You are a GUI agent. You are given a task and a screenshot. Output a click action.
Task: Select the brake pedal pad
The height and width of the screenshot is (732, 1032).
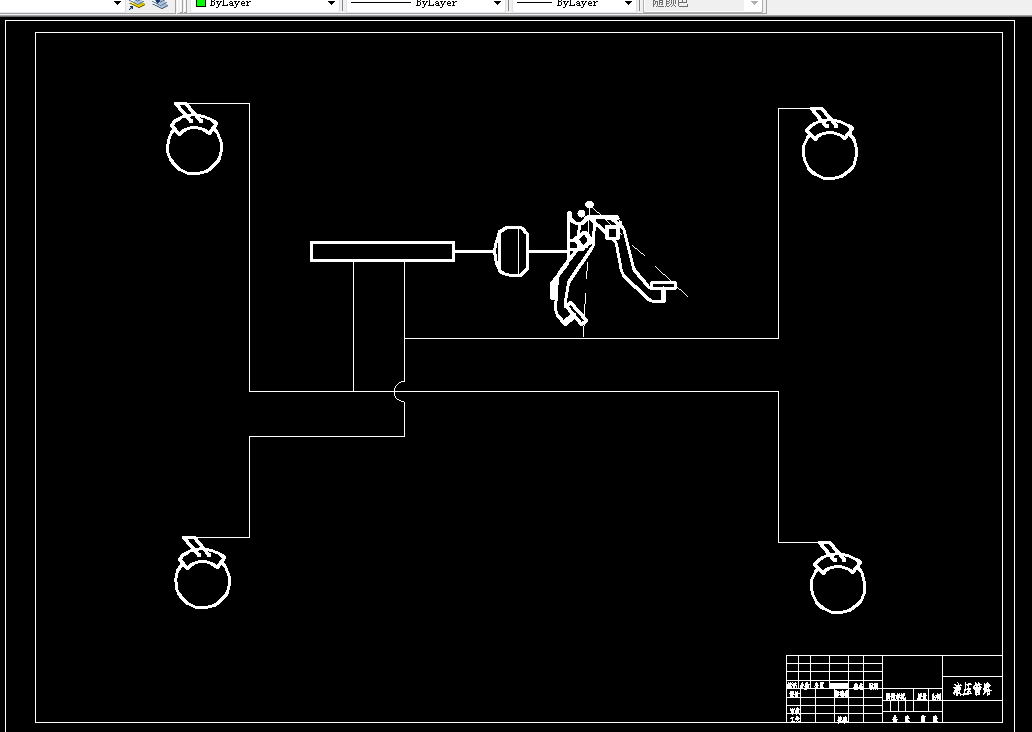point(664,286)
